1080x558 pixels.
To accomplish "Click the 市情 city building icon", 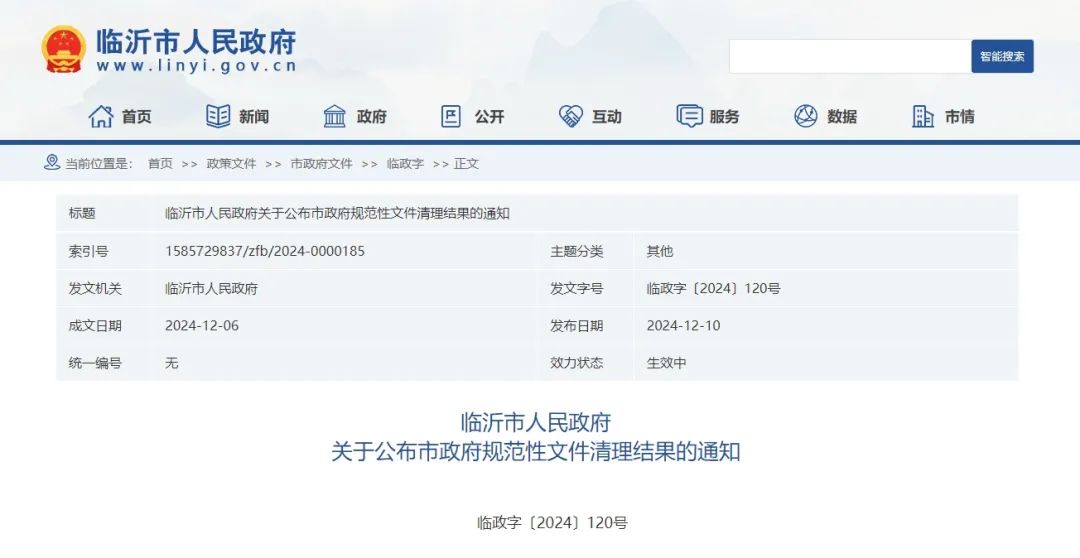I will click(923, 116).
